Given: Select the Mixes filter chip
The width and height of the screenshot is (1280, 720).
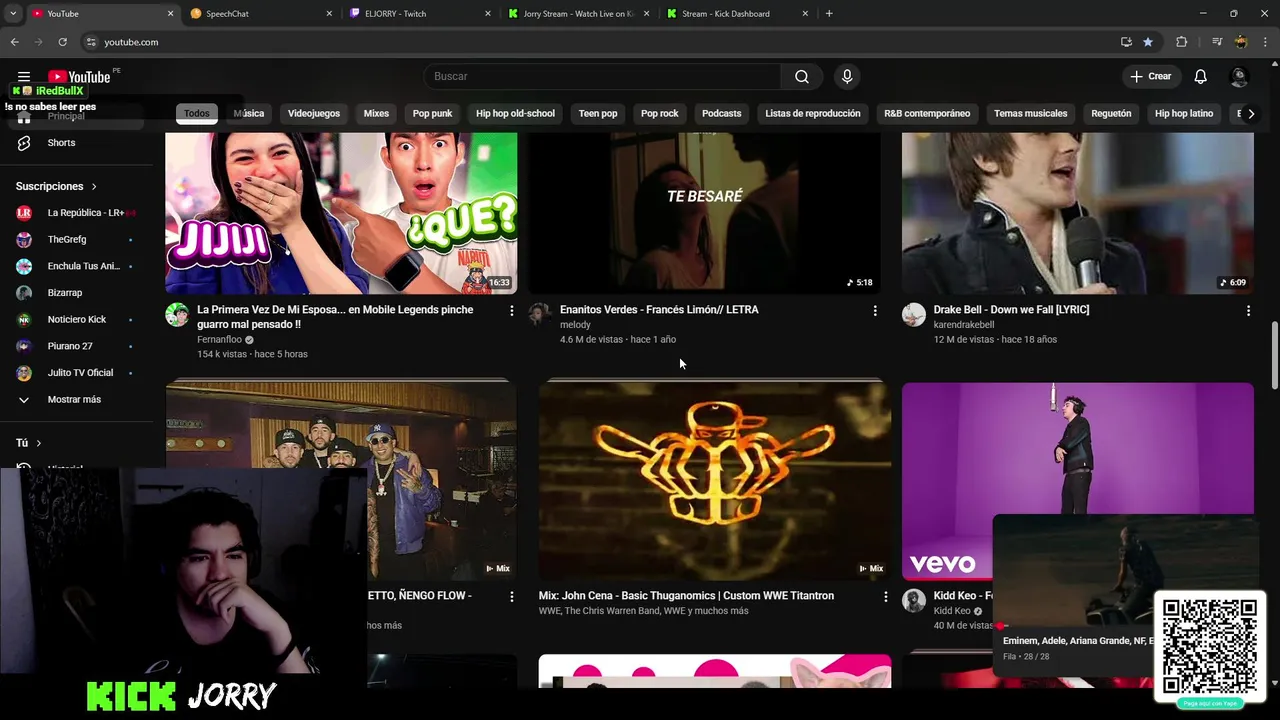Looking at the screenshot, I should point(376,113).
